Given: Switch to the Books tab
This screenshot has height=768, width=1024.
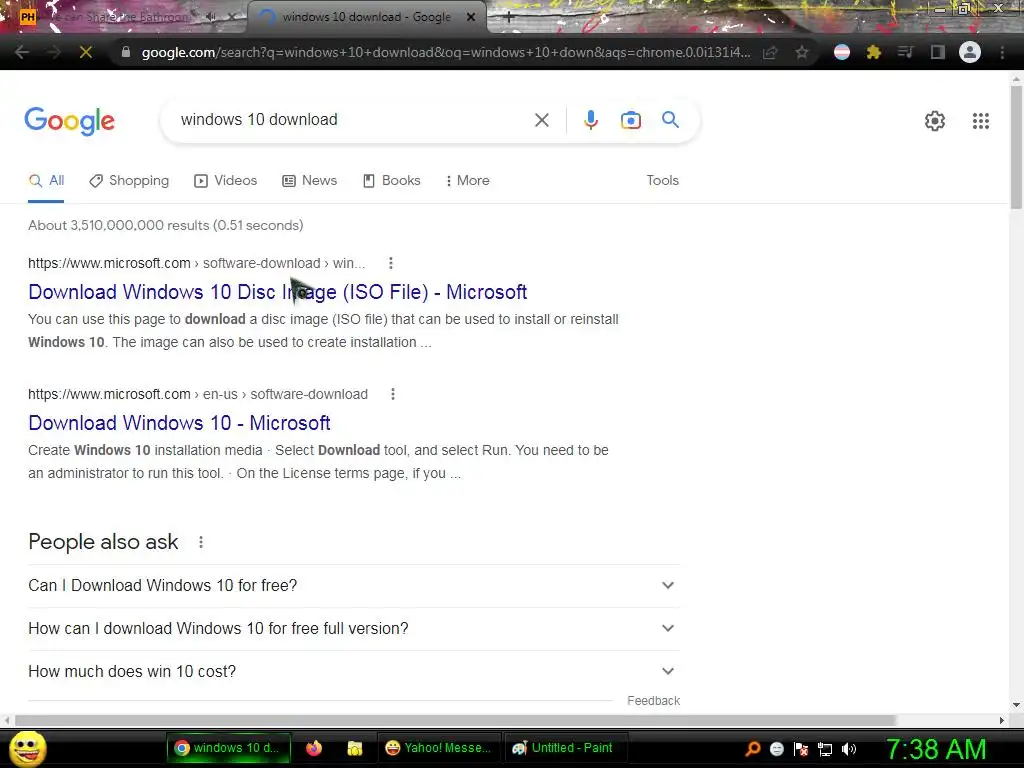Looking at the screenshot, I should point(391,181).
